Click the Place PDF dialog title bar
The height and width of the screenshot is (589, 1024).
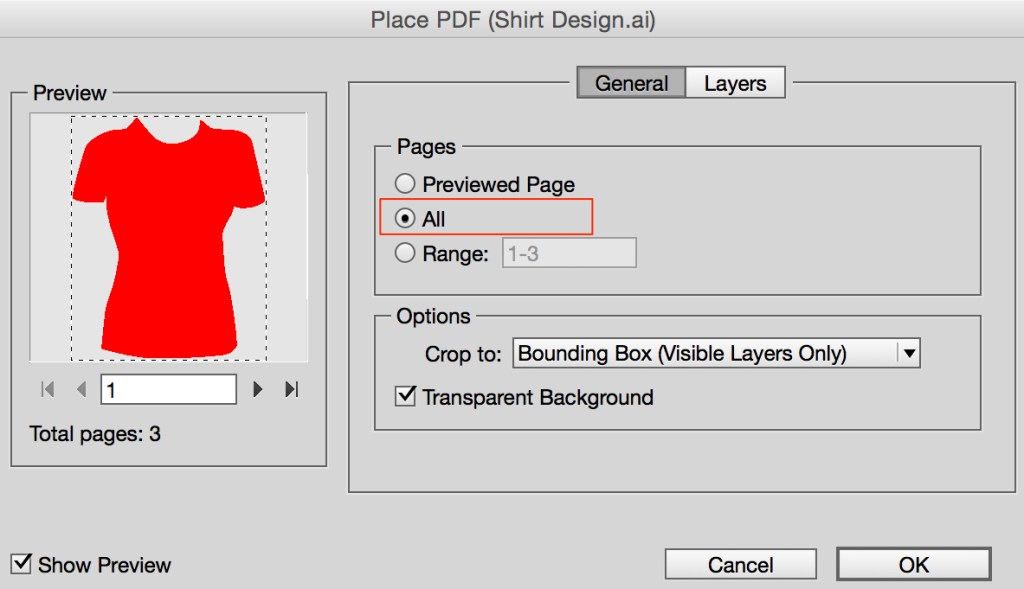[x=512, y=18]
